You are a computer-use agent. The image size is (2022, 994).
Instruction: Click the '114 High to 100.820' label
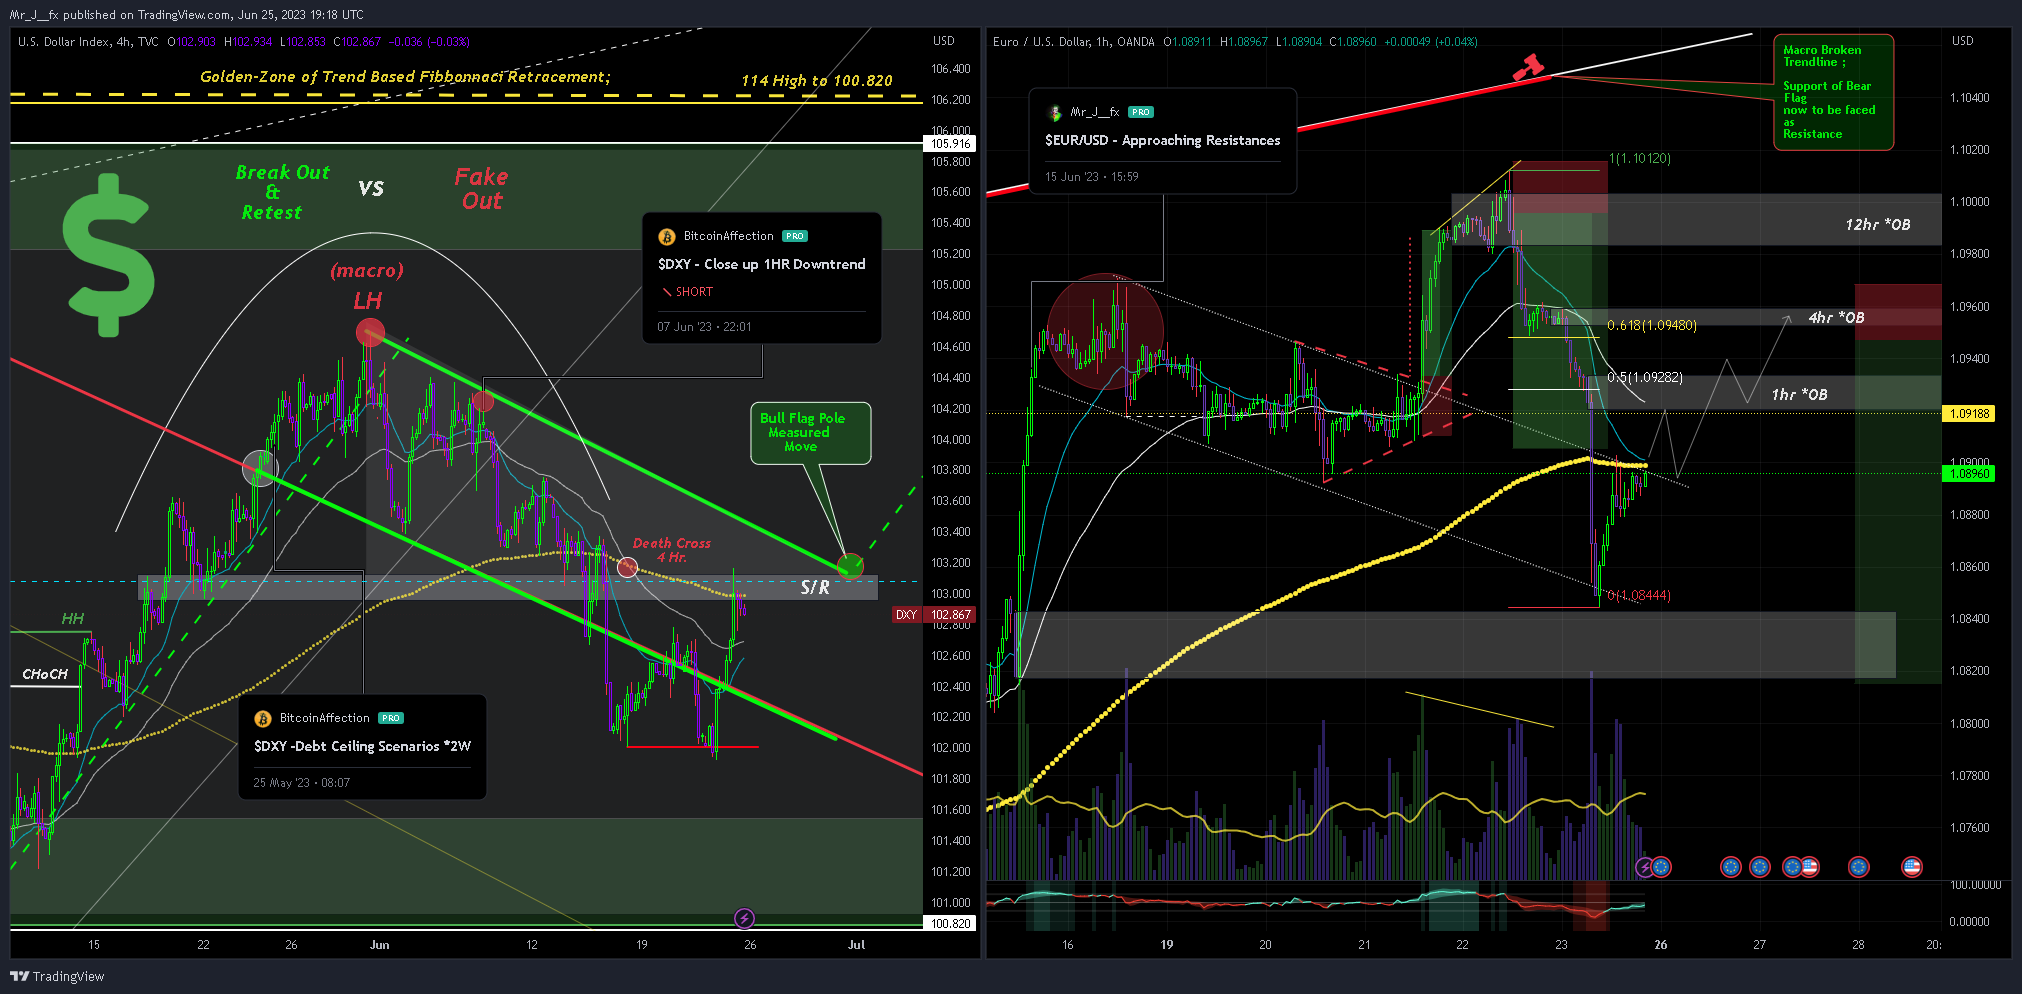click(817, 81)
